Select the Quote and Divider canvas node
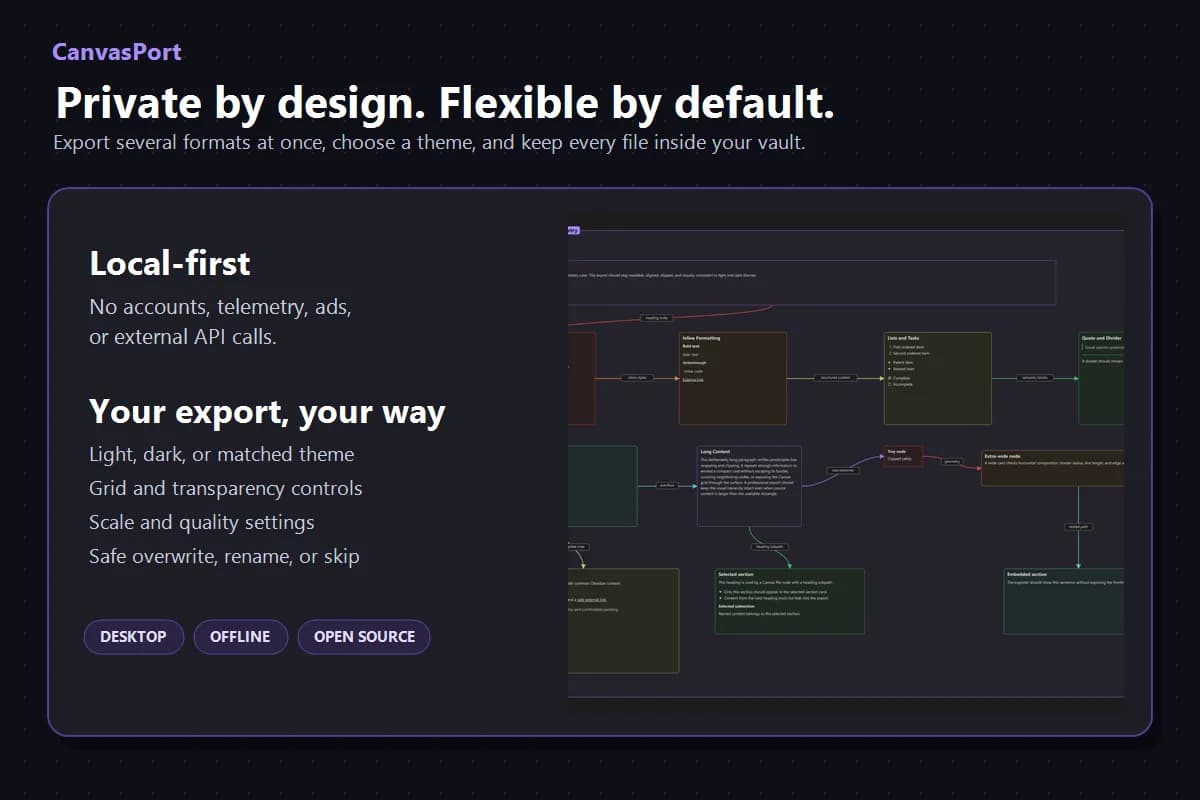The height and width of the screenshot is (800, 1200). [1101, 379]
